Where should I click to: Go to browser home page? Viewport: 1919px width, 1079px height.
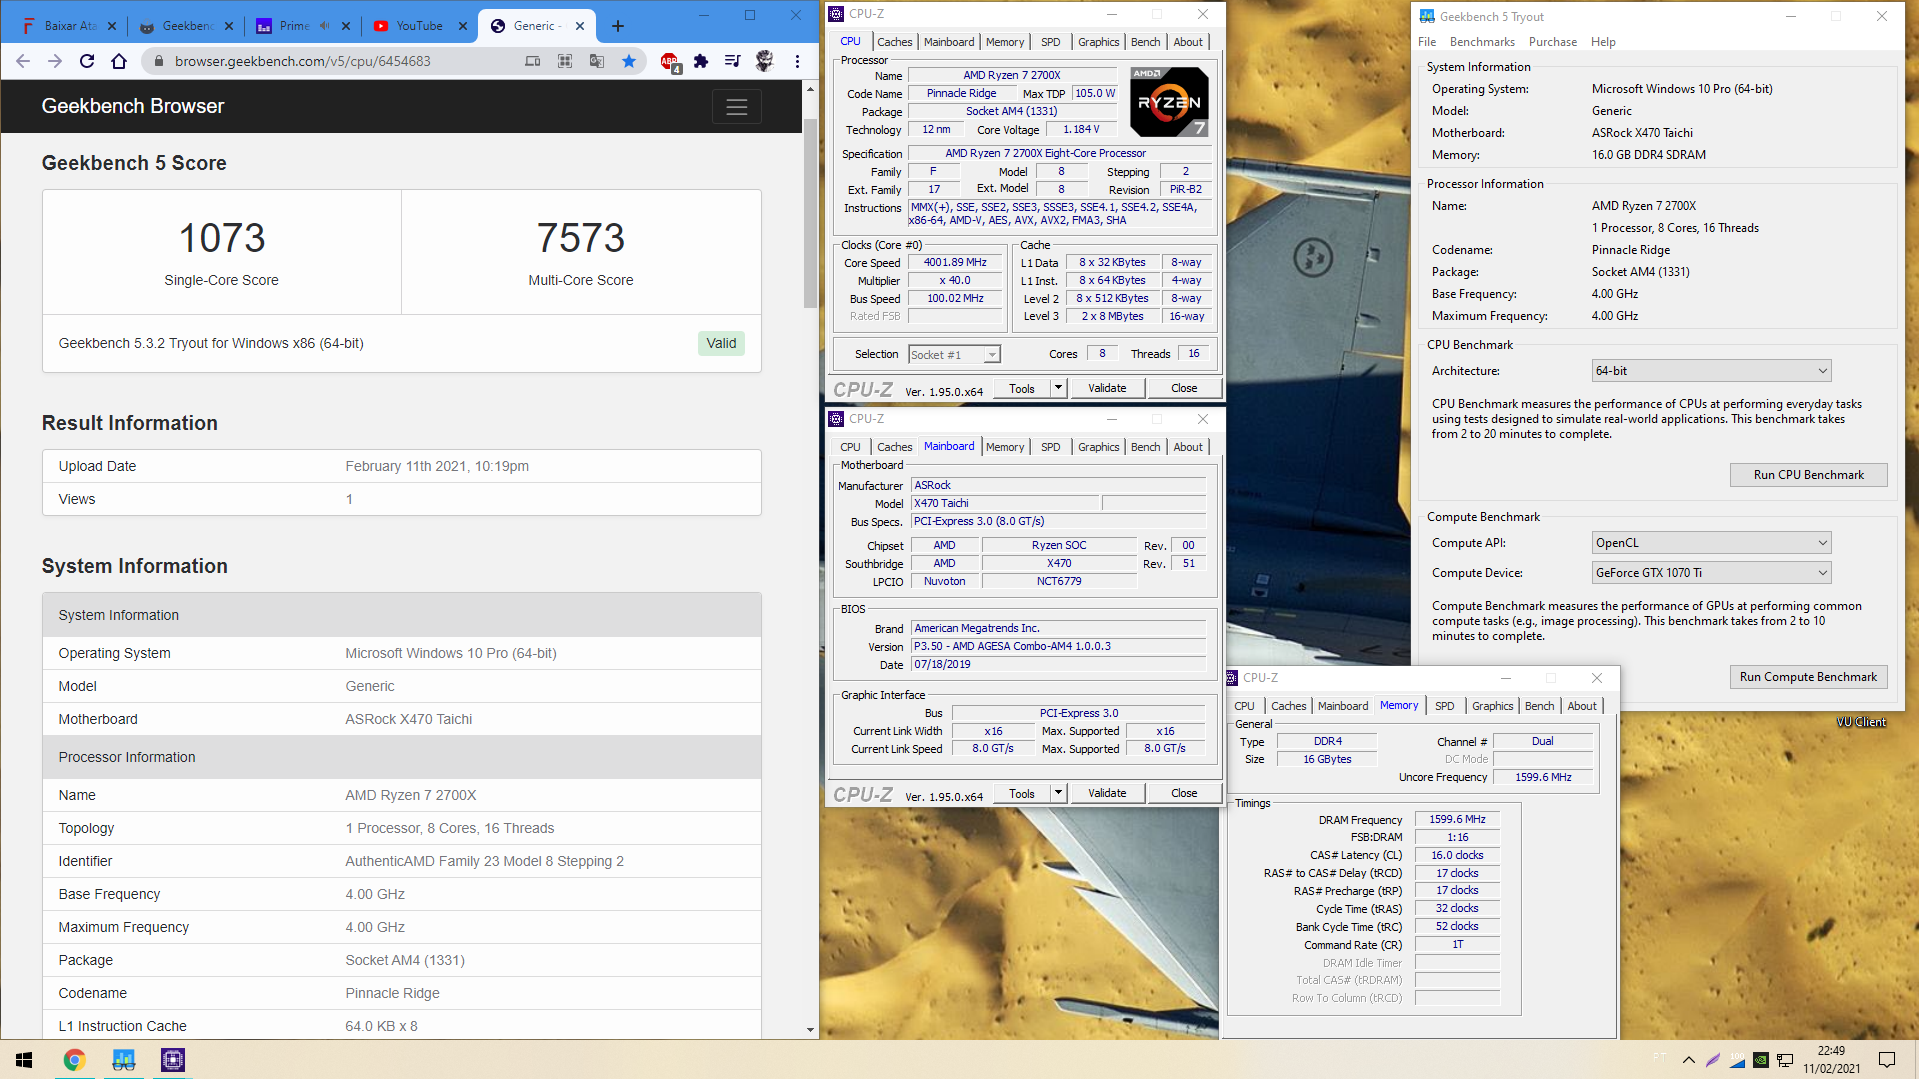pyautogui.click(x=119, y=61)
